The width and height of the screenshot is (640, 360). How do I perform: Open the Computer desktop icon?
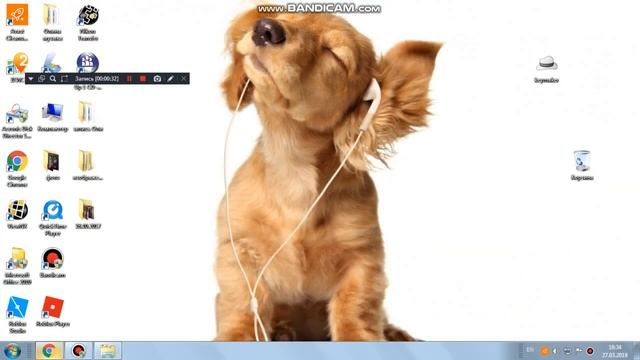tap(53, 117)
